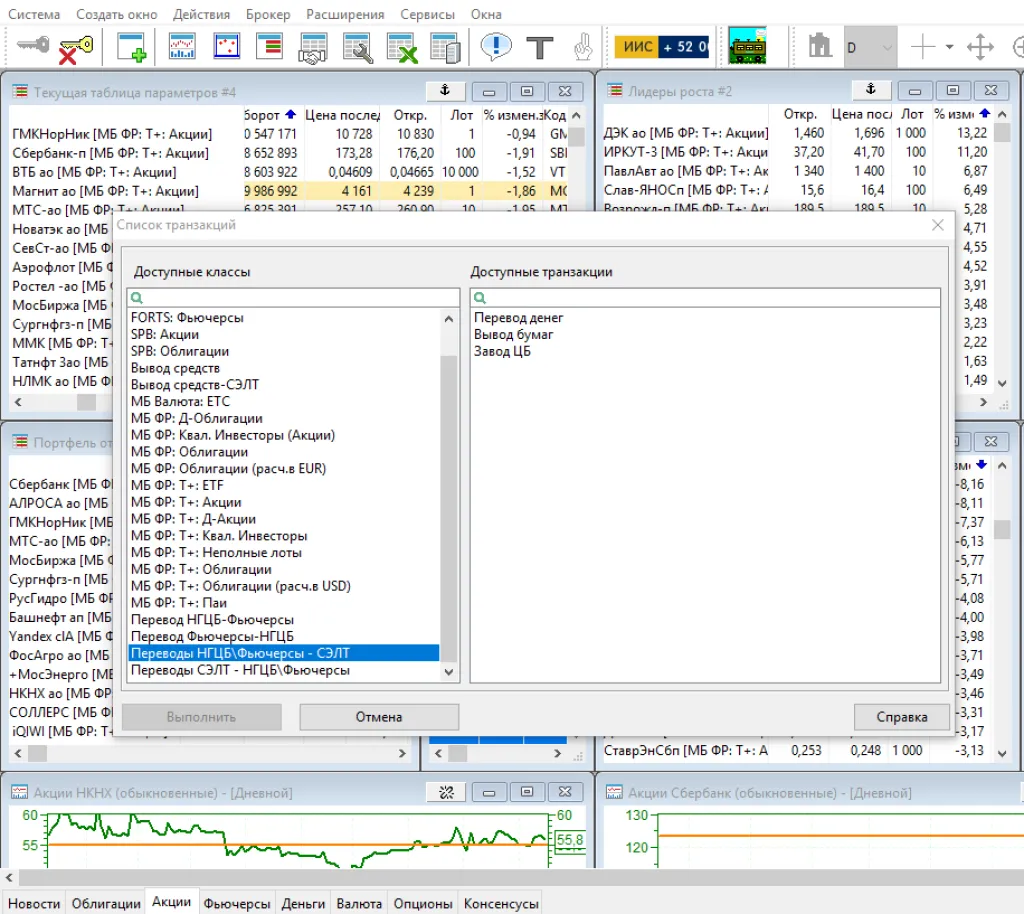
Task: Click the table with magnifier icon
Action: click(x=357, y=47)
